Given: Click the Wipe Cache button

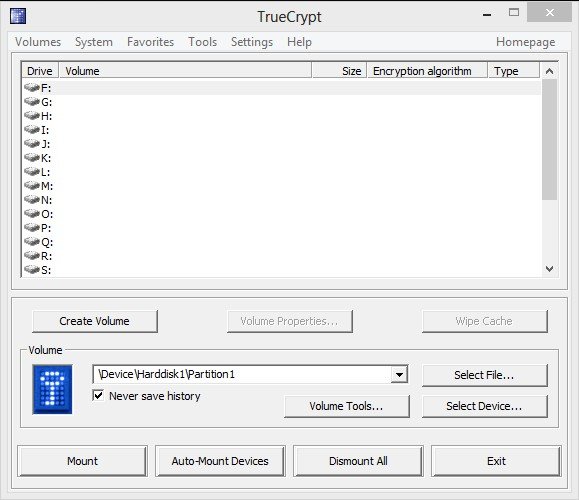Looking at the screenshot, I should pos(484,321).
